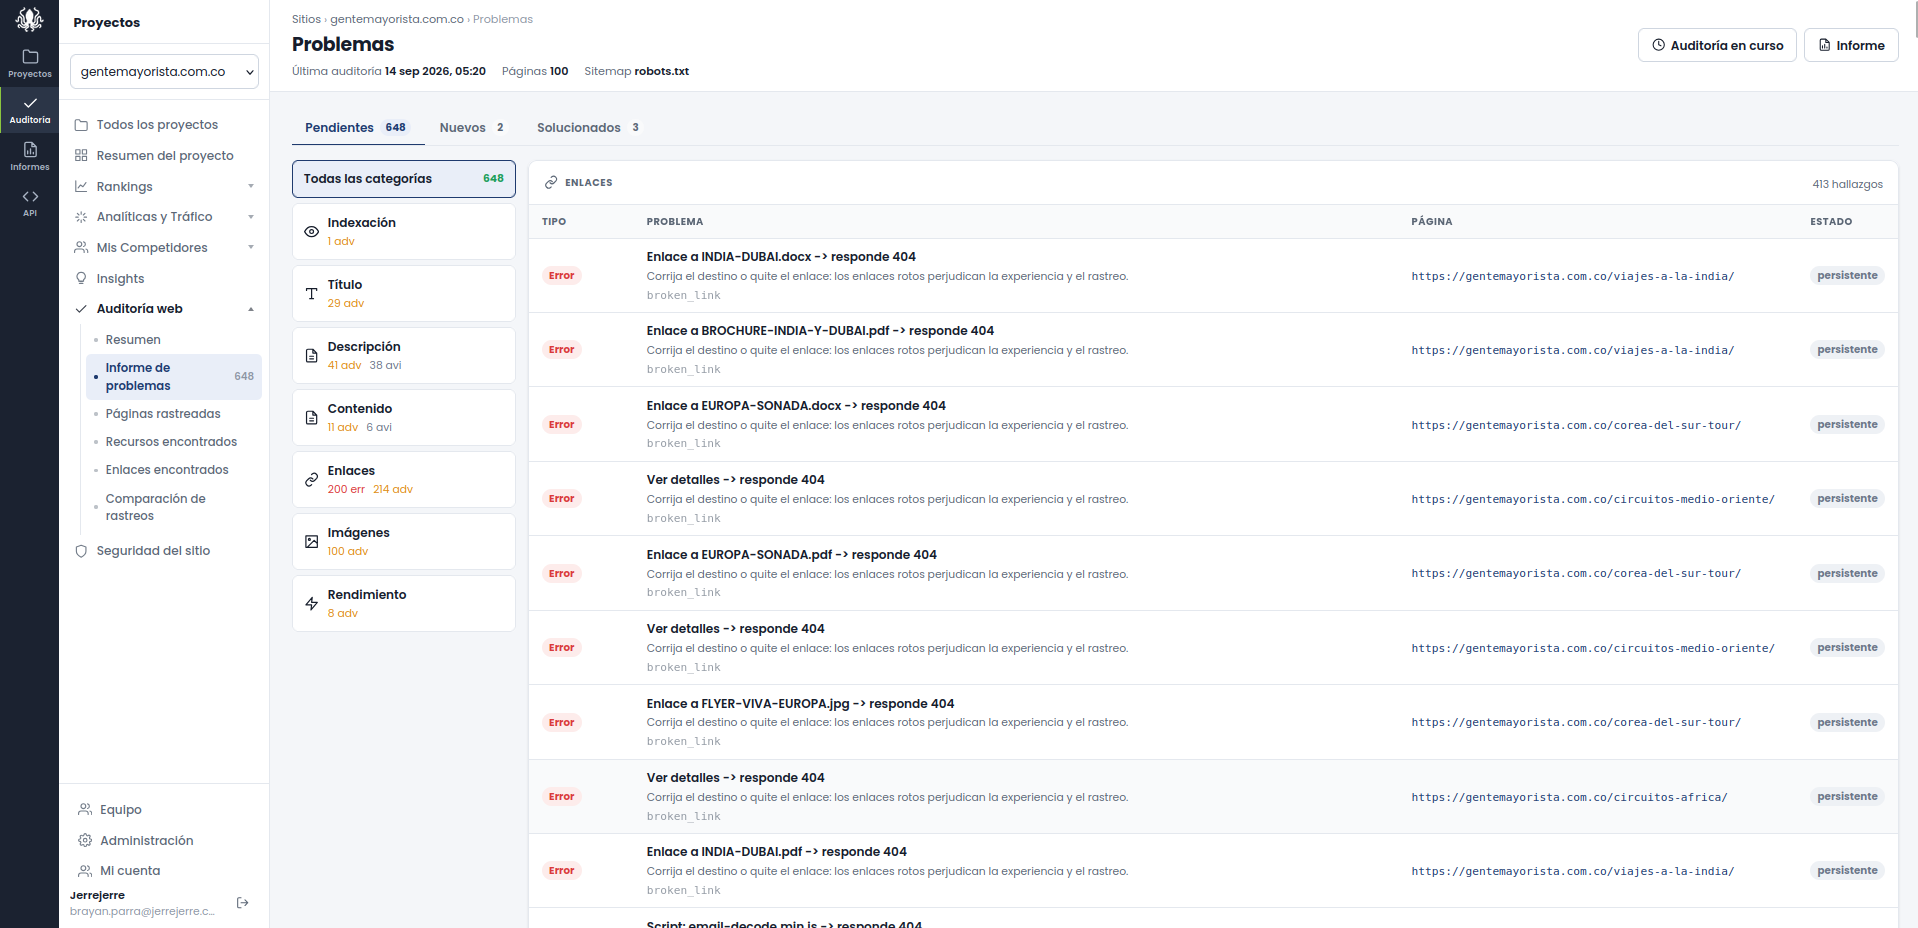Open Enlaces encontrados submenu item
The height and width of the screenshot is (928, 1918).
[x=167, y=470]
